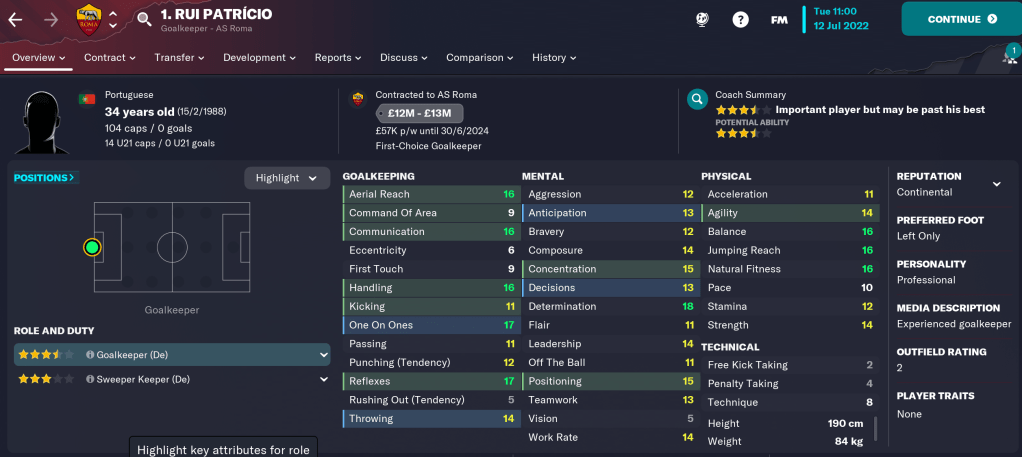Click the AS Roma club badge
Screen dimensions: 1022x457
pos(88,18)
